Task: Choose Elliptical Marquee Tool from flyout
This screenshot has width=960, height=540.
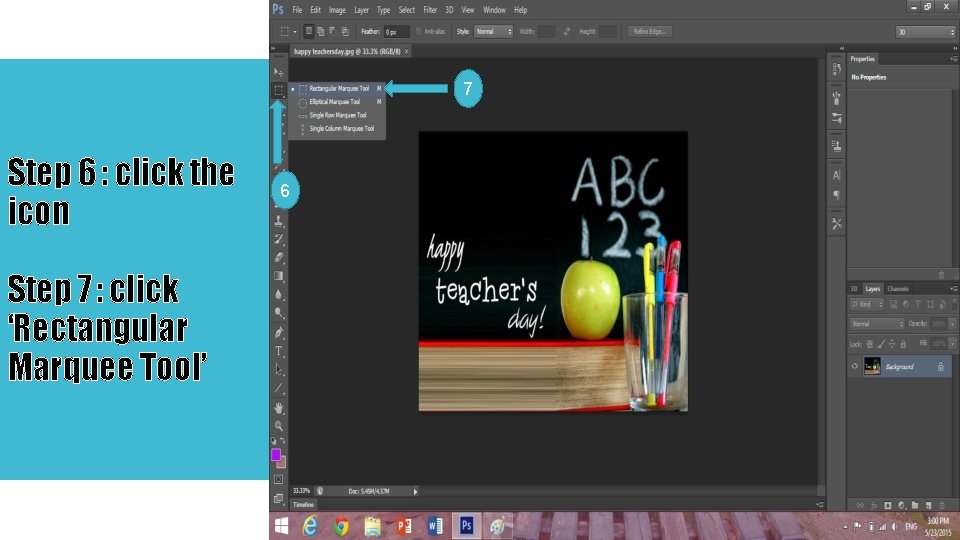Action: tap(337, 102)
